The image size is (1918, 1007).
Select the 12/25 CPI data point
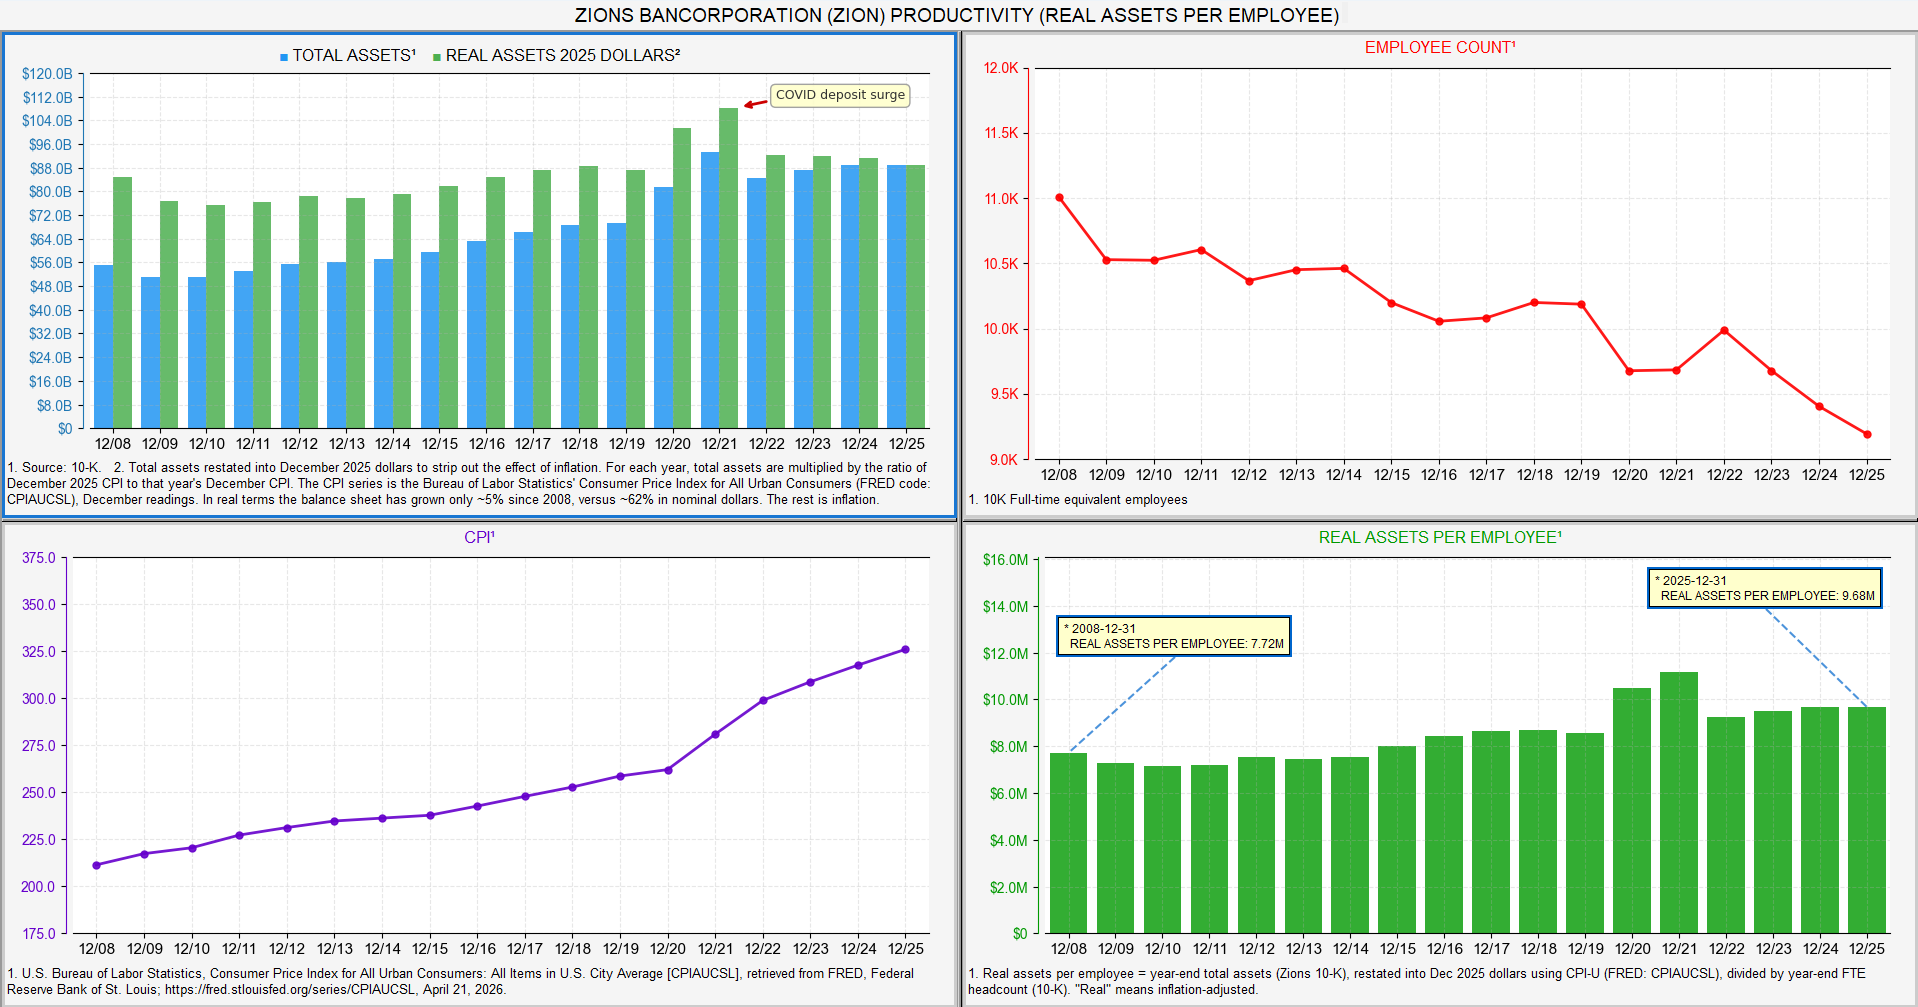pyautogui.click(x=906, y=649)
